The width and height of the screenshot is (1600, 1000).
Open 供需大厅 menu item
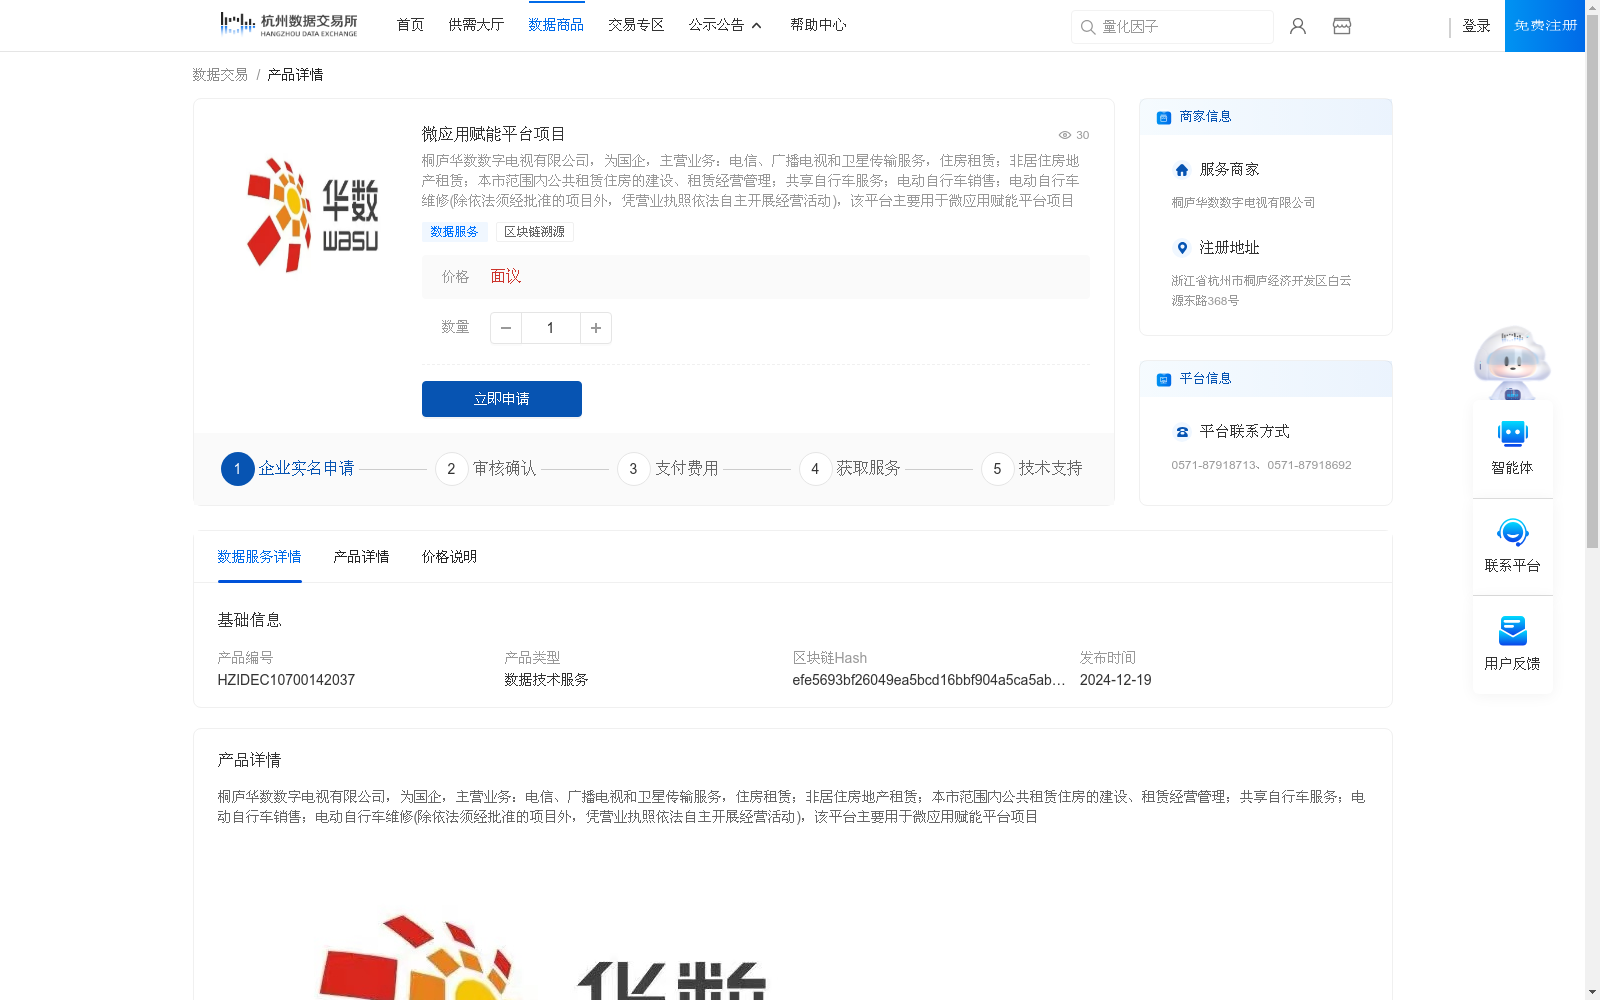point(476,25)
